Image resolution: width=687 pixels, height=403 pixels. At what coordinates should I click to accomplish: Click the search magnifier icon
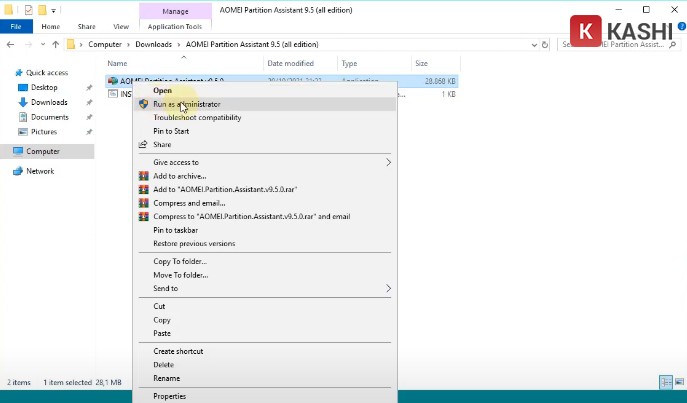tap(673, 45)
